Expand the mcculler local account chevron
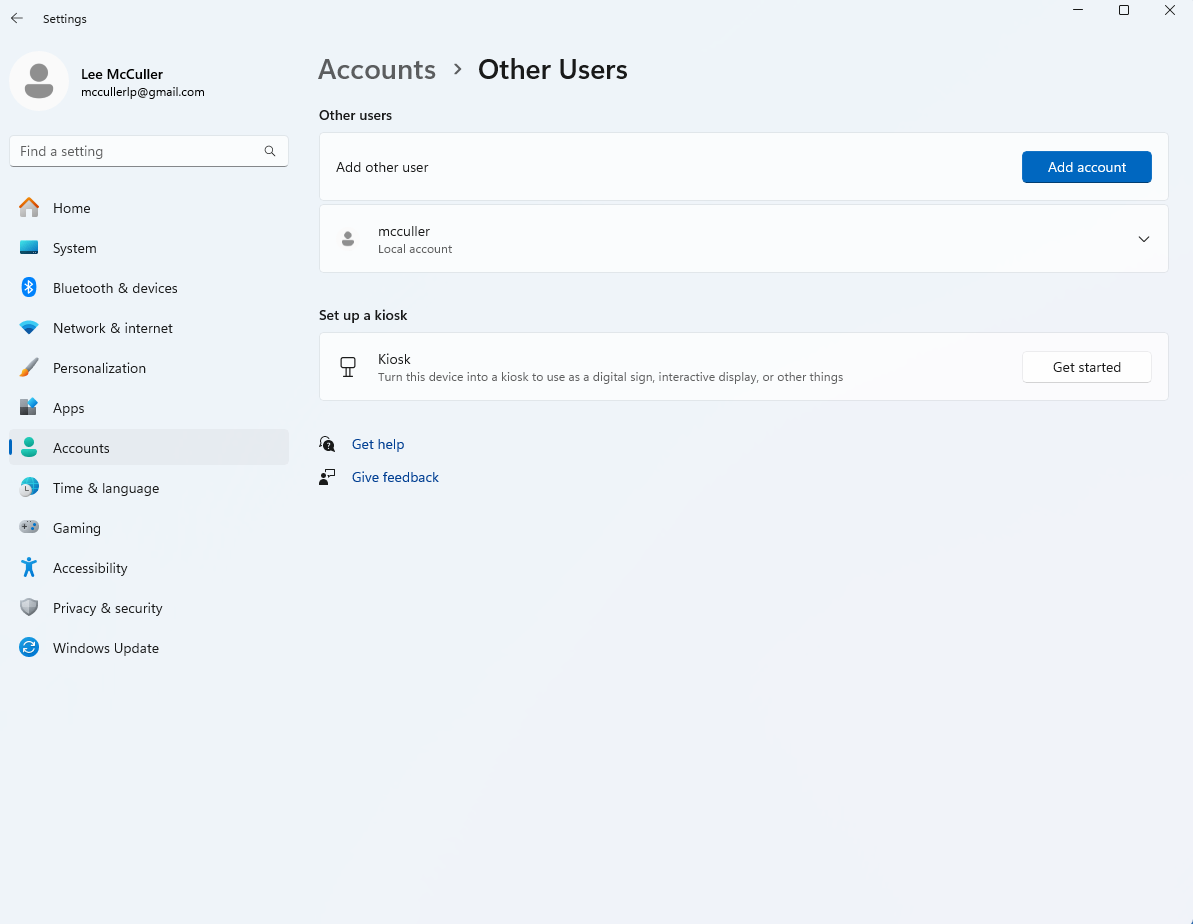Viewport: 1193px width, 924px height. [x=1143, y=239]
